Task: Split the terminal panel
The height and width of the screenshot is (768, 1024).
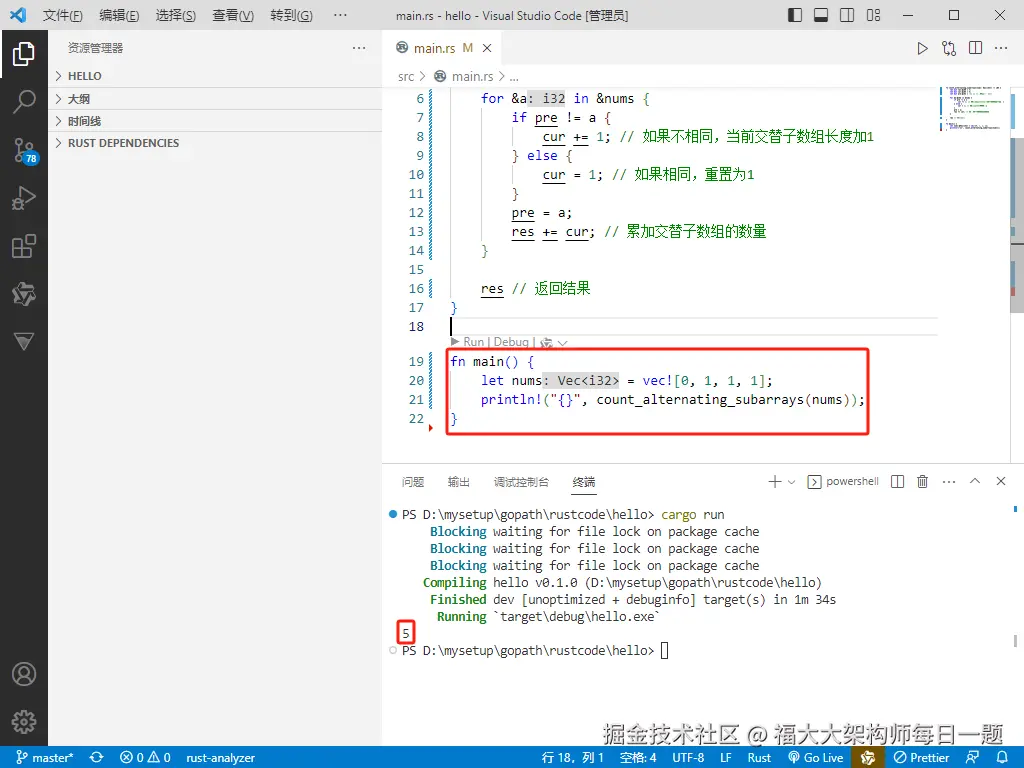Action: click(x=897, y=481)
